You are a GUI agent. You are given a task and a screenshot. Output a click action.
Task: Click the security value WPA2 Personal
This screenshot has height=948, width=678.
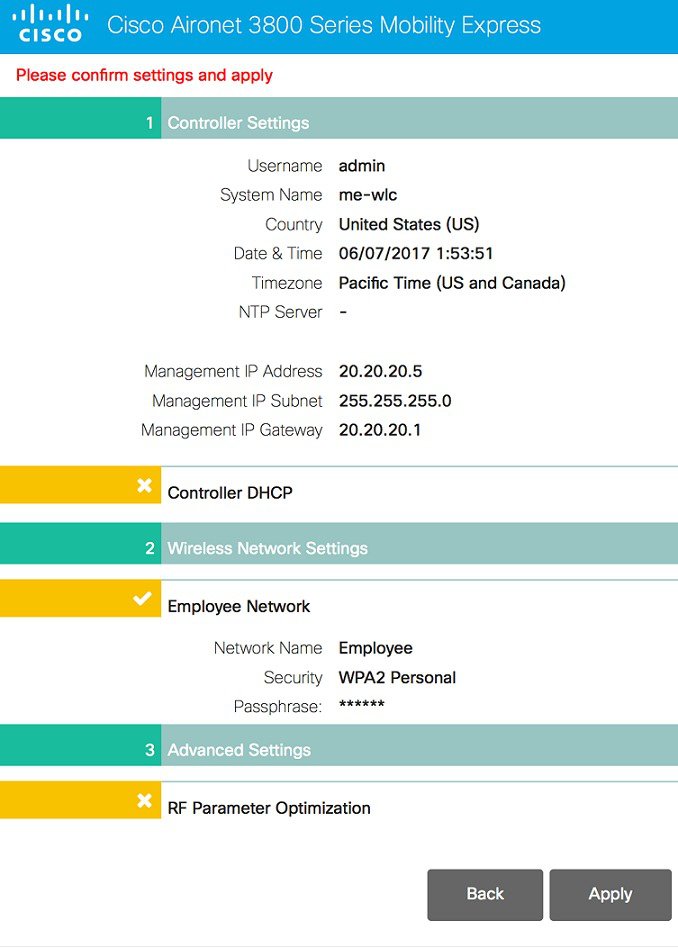point(397,678)
